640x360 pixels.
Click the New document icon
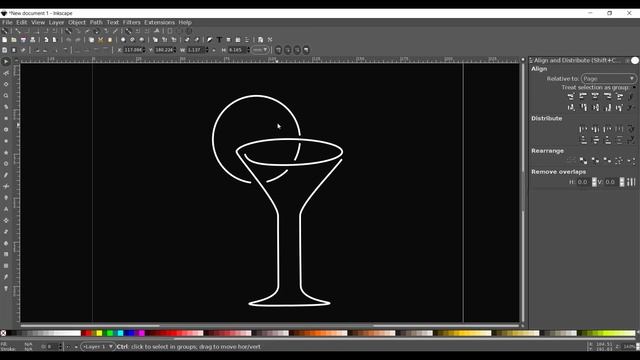[x=4, y=40]
